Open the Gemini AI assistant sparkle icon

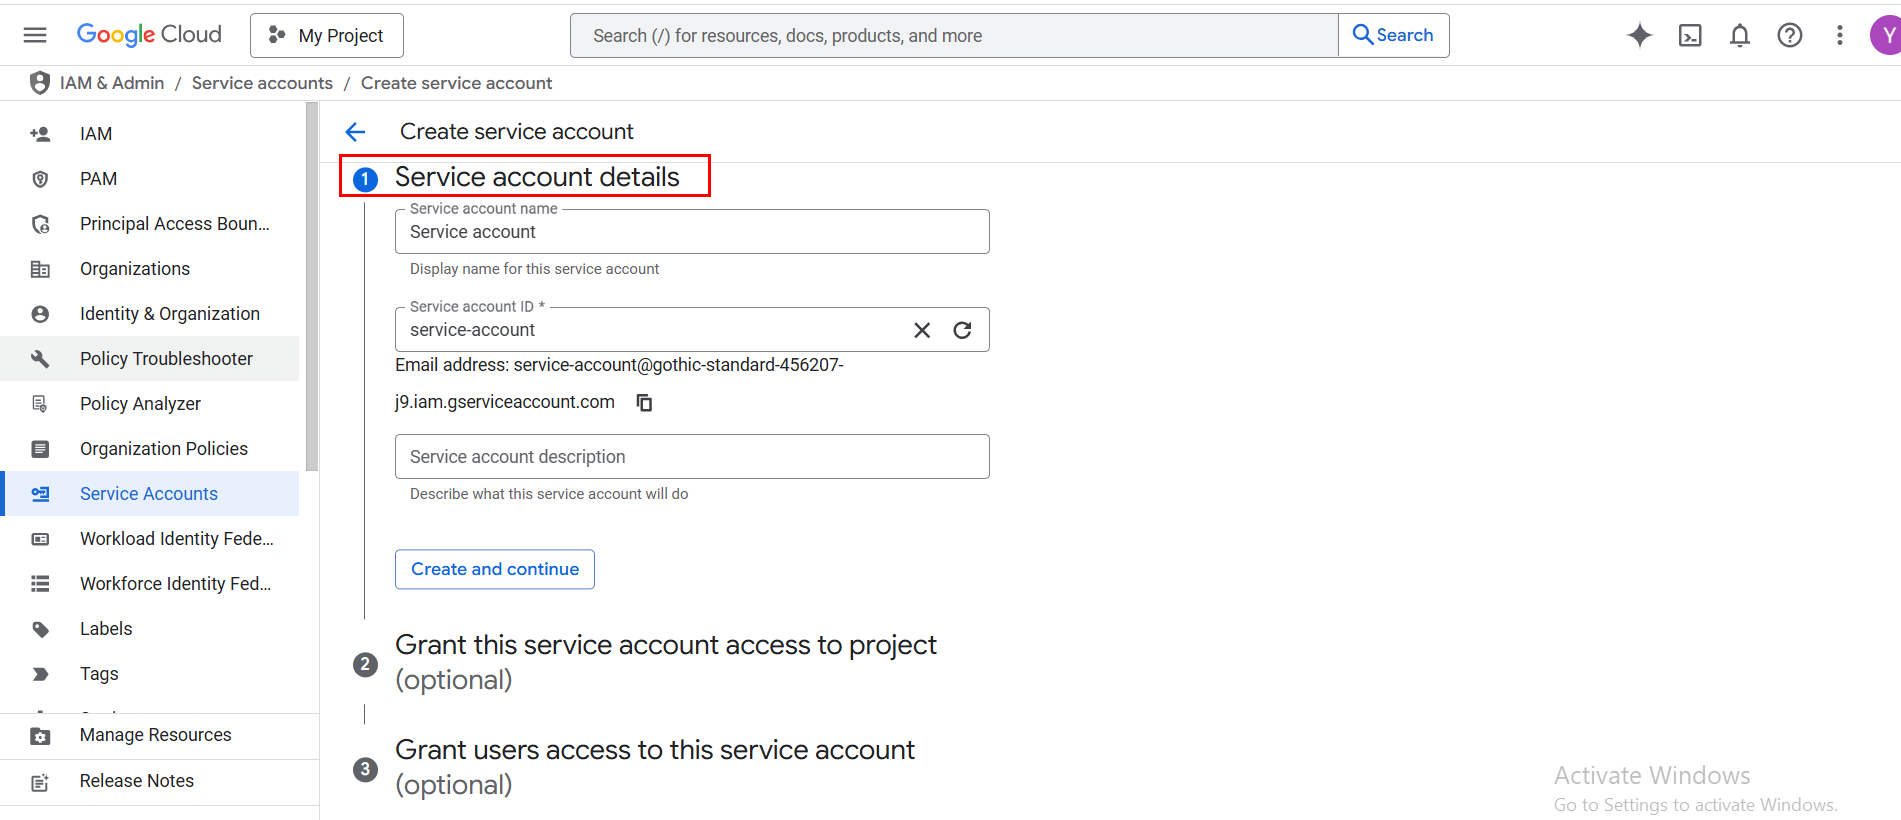1640,36
